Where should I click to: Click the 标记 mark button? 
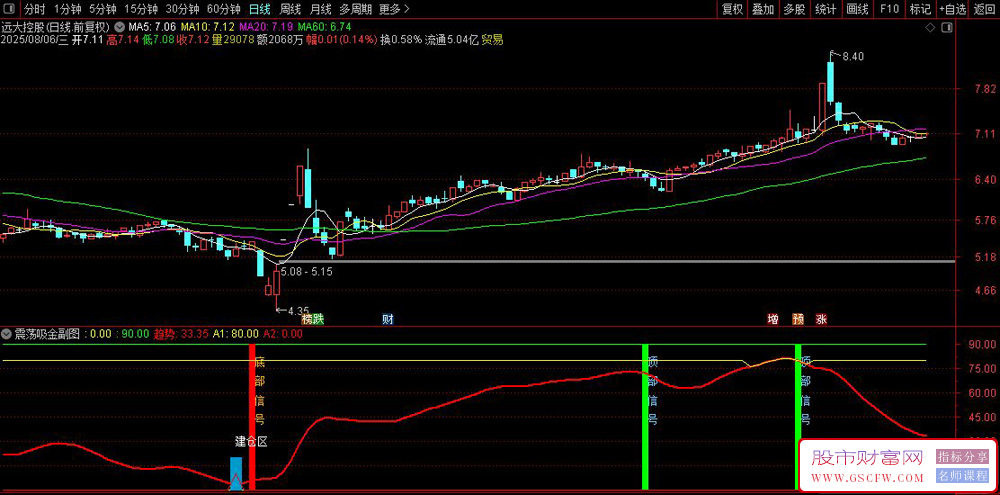pos(920,10)
